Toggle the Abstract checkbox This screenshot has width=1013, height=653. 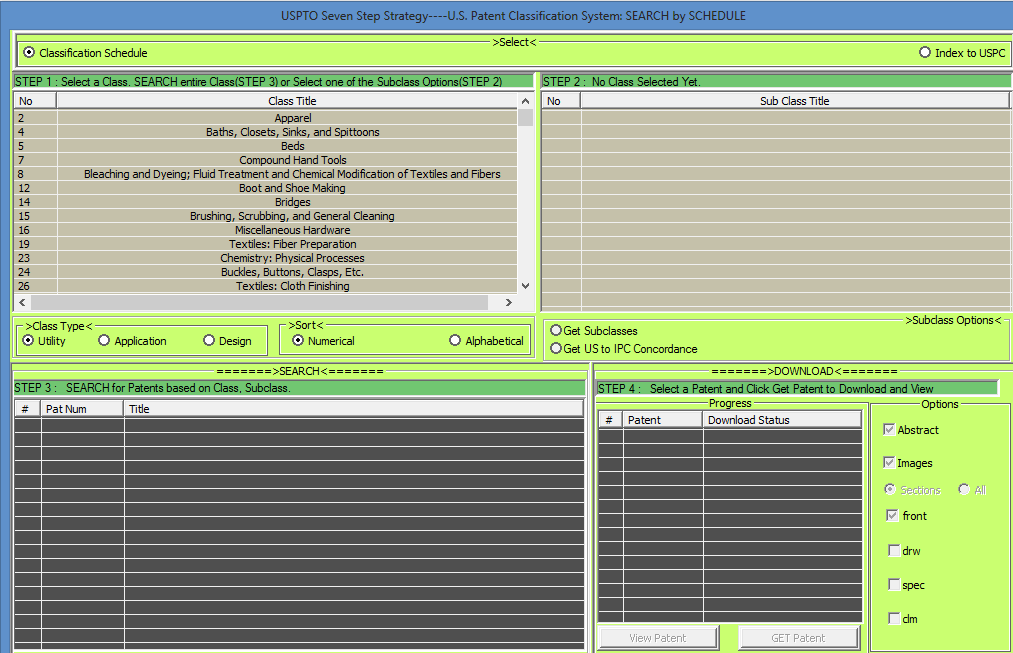point(889,430)
